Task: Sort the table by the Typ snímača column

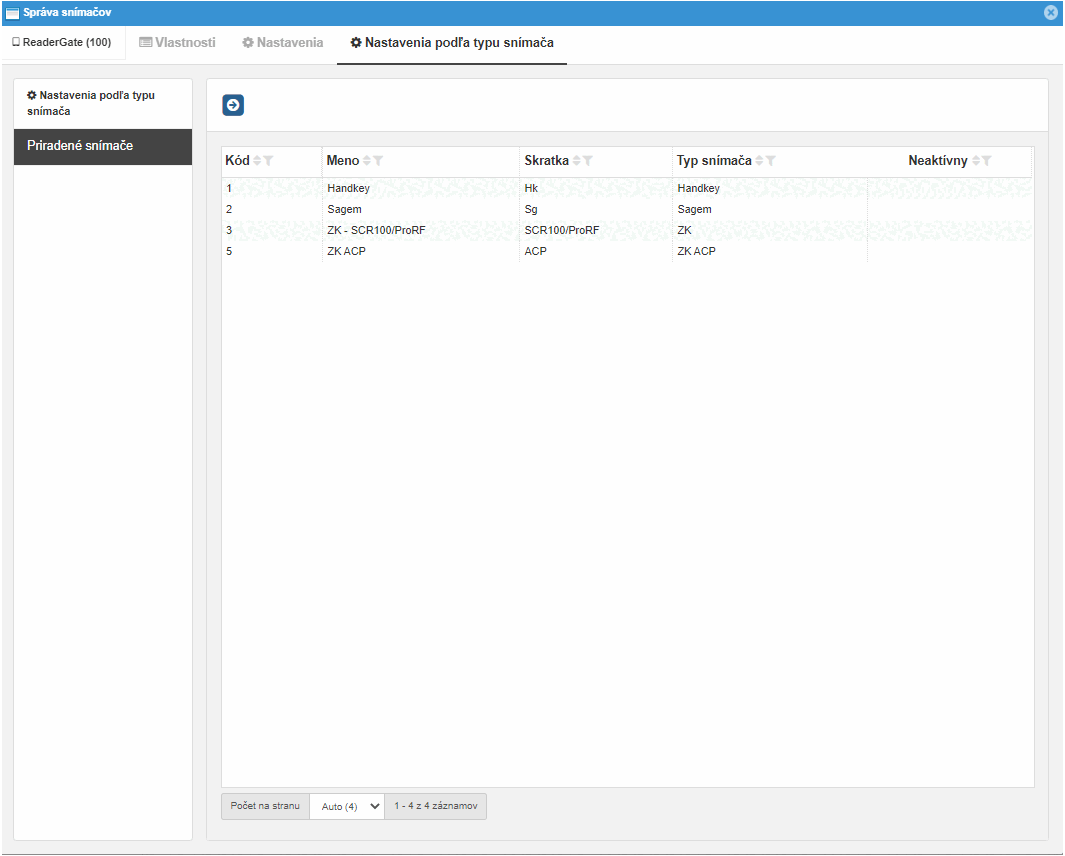Action: 759,161
